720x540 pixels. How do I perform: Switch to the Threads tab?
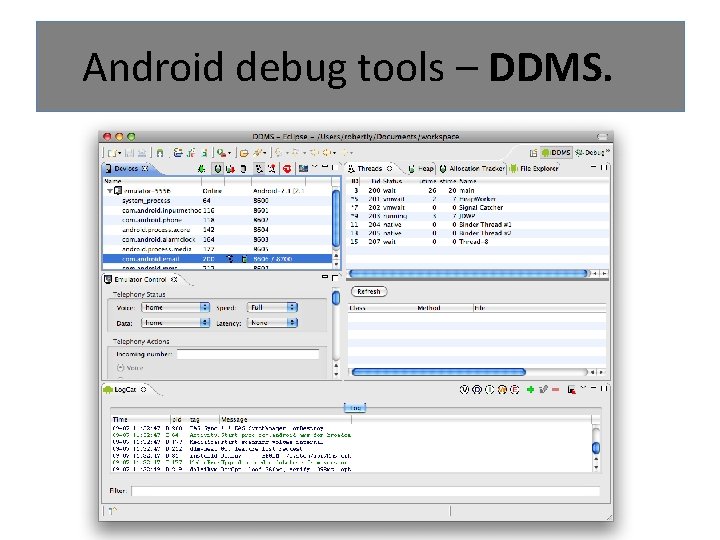pyautogui.click(x=371, y=169)
